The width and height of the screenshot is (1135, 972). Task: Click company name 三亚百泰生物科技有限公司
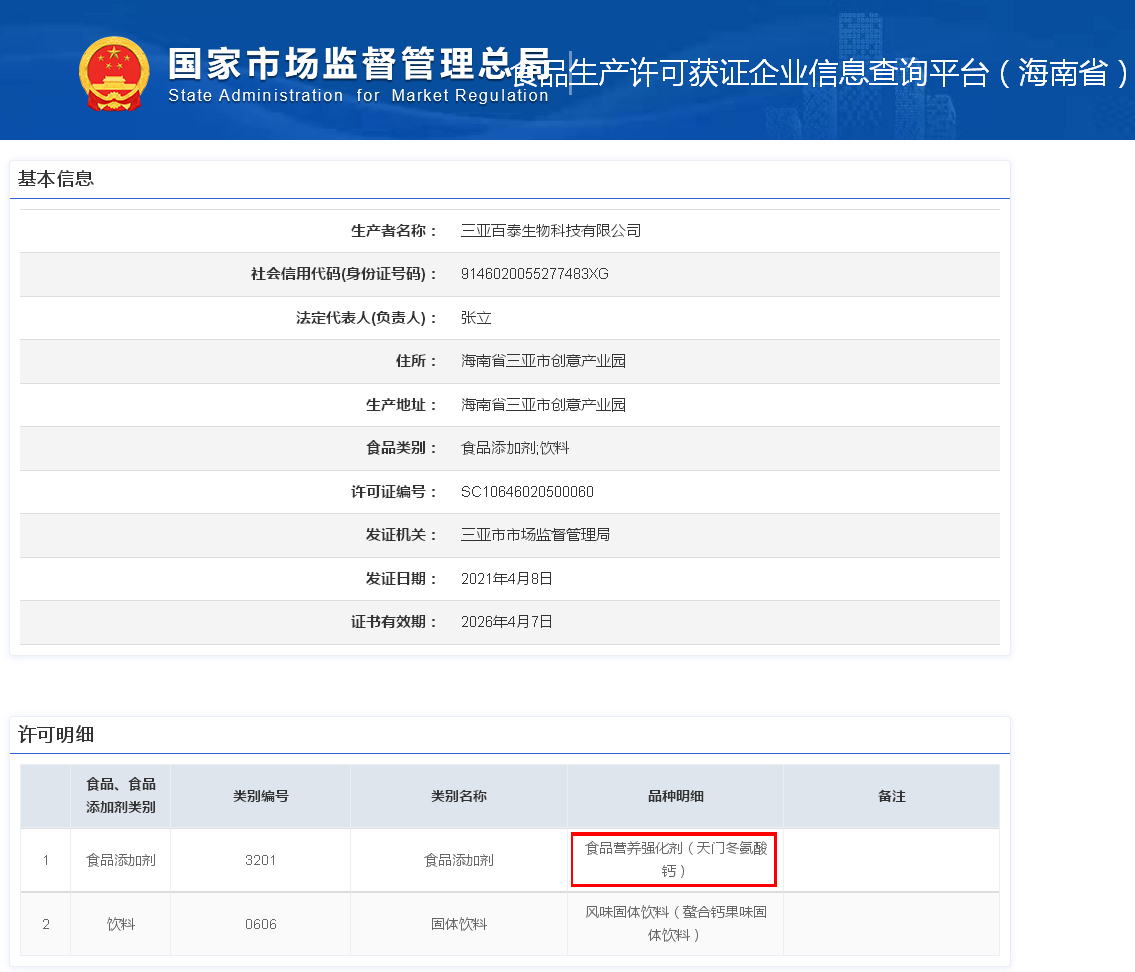click(x=550, y=231)
